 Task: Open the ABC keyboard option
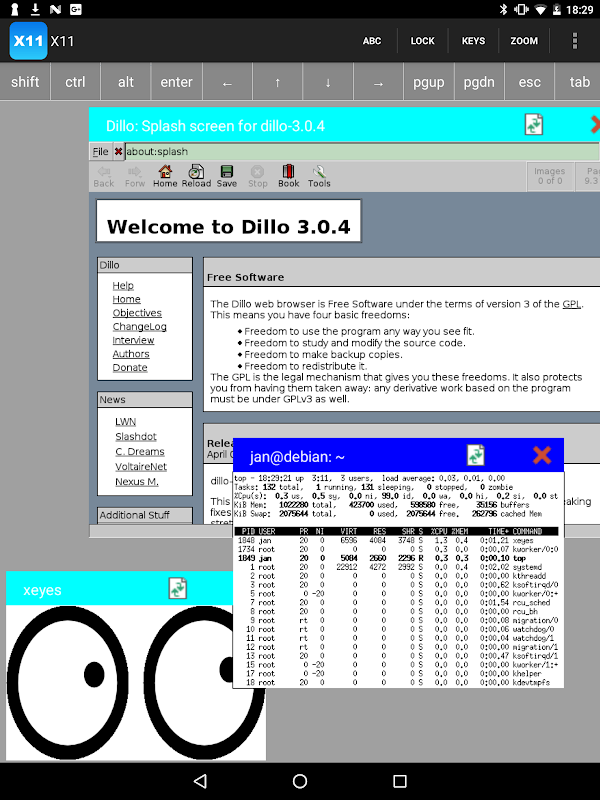click(372, 41)
